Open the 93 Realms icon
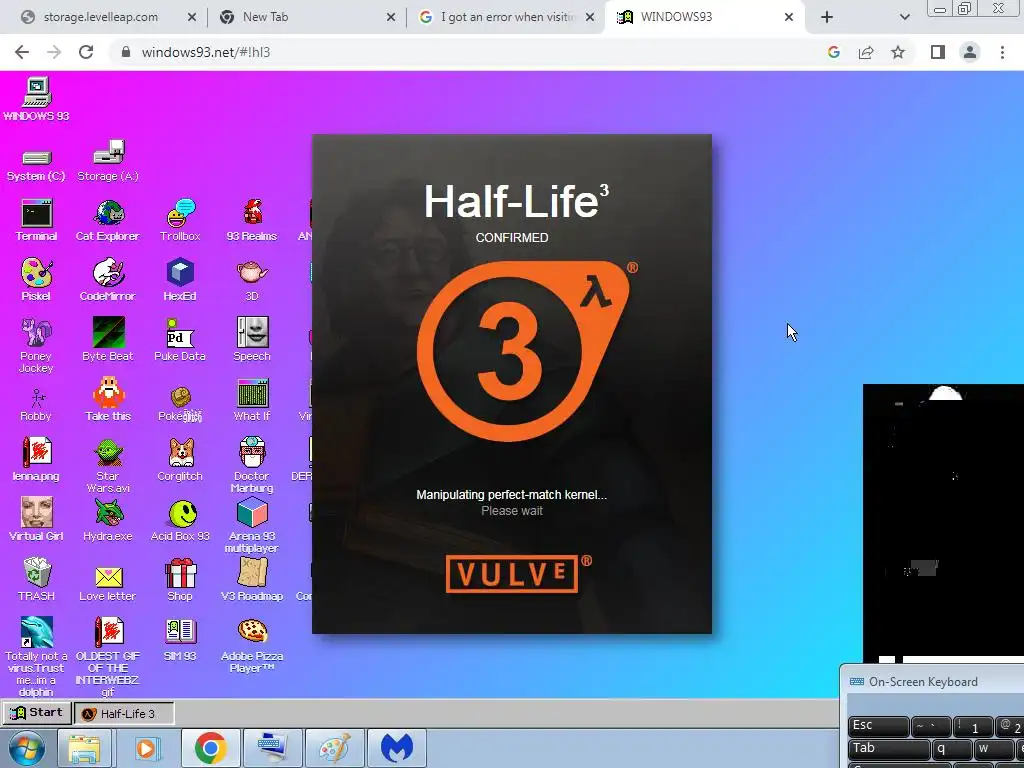Image resolution: width=1024 pixels, height=768 pixels. coord(252,220)
